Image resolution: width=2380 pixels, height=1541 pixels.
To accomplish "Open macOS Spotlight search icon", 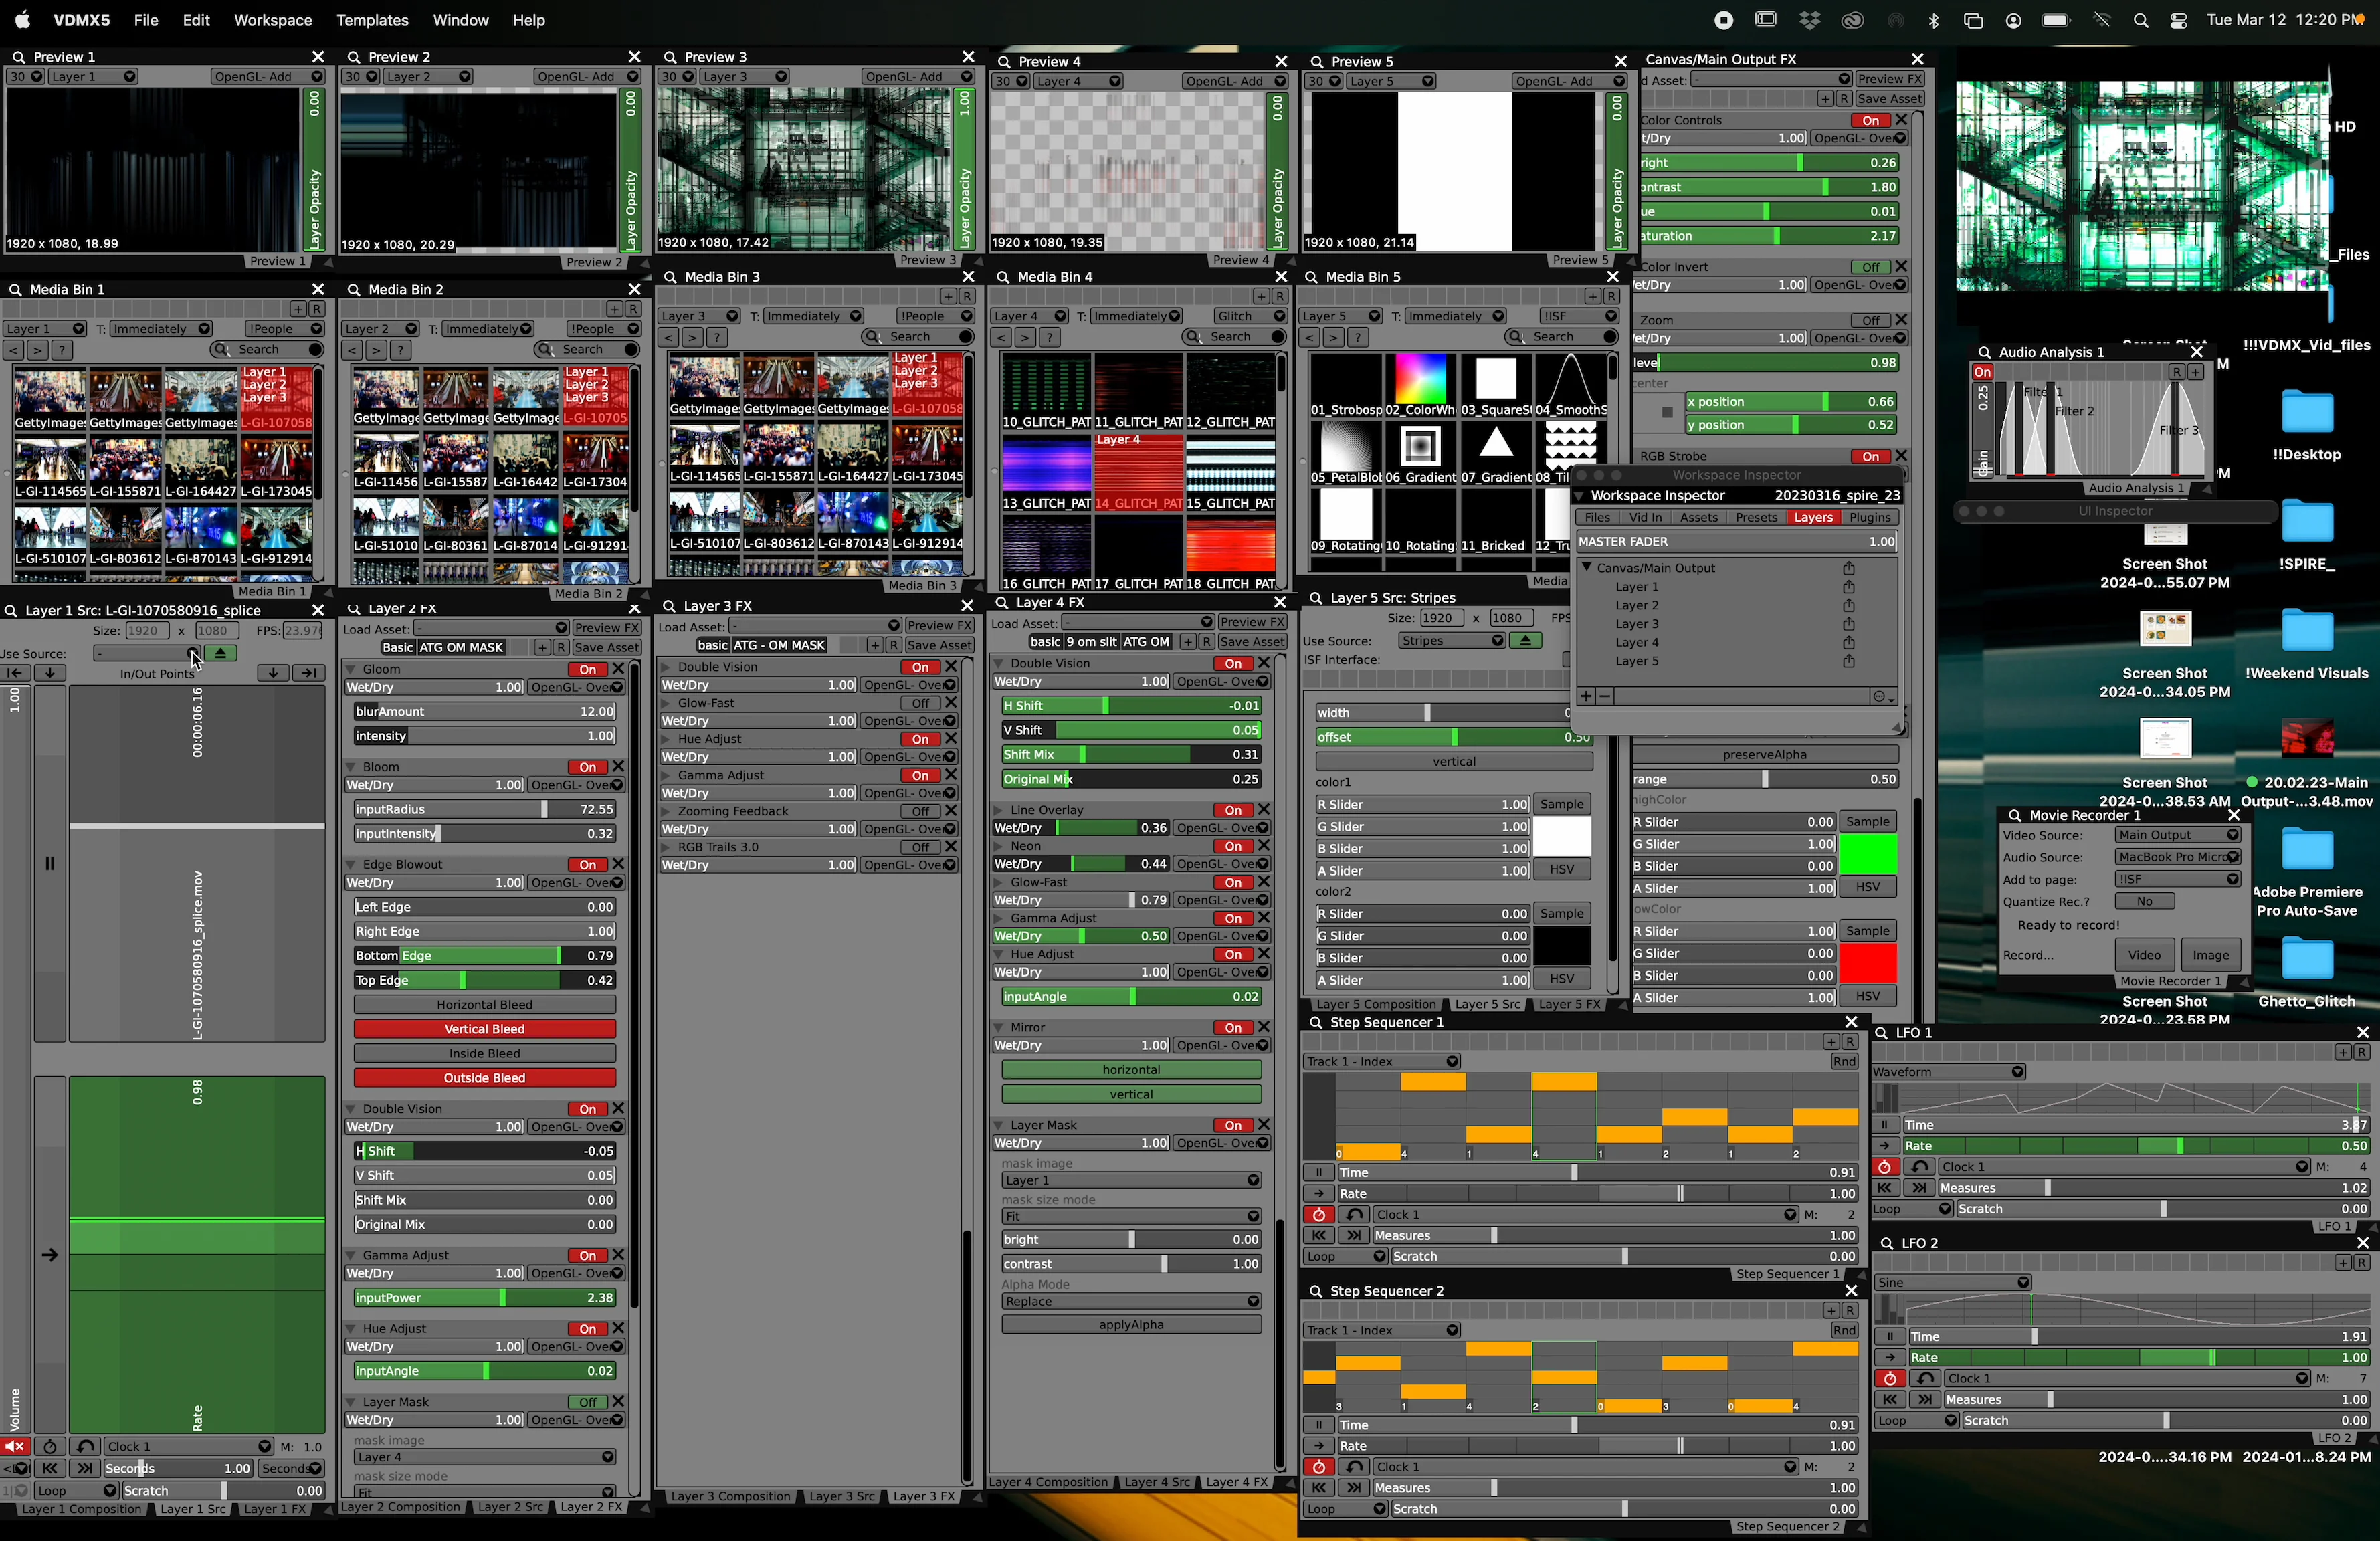I will tap(2140, 20).
